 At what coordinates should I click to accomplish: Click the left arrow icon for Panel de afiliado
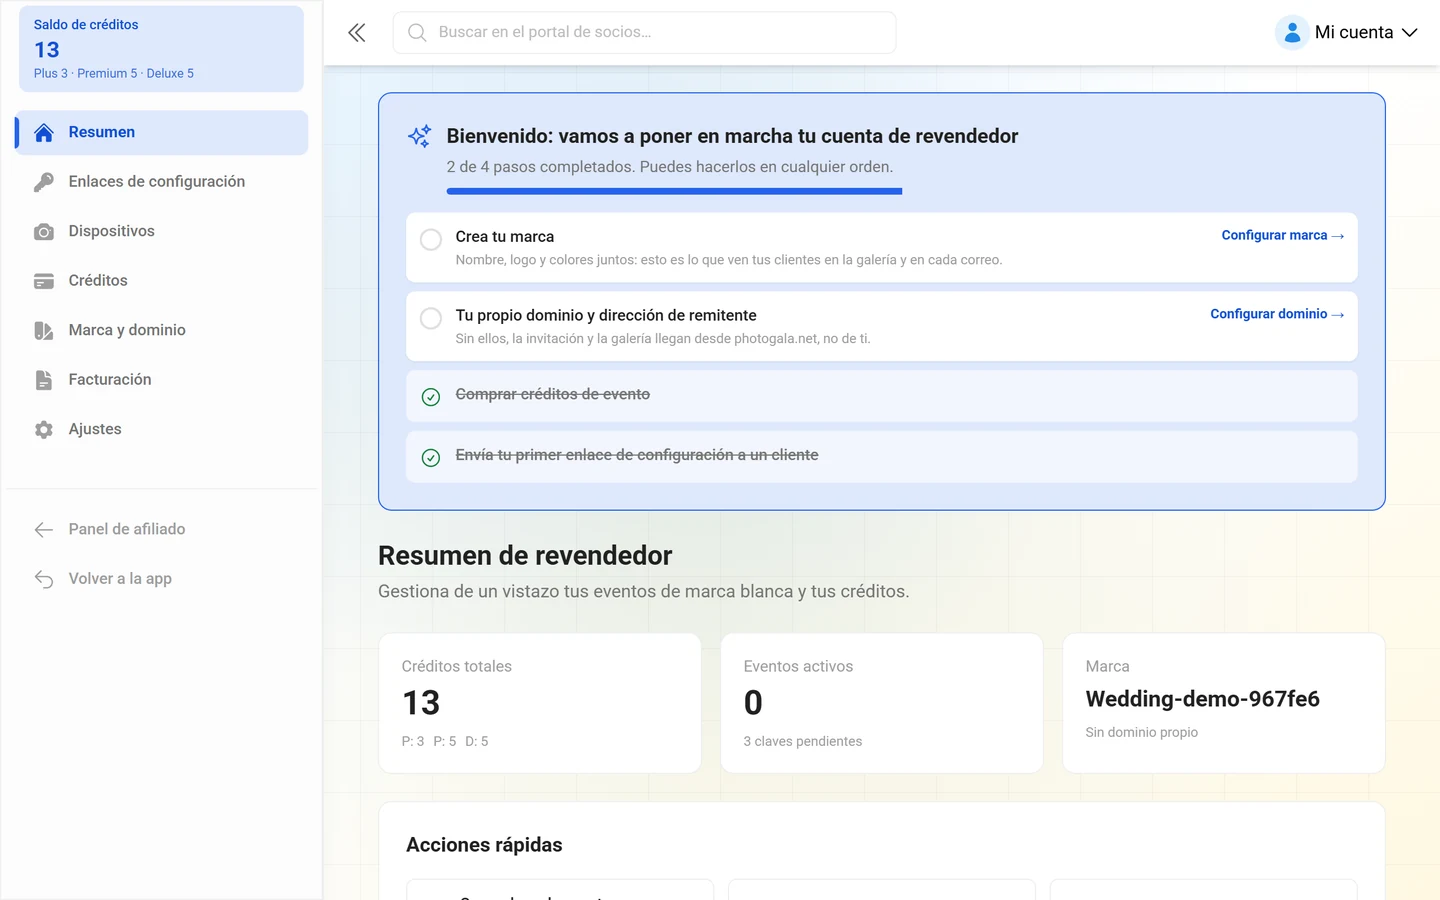(x=44, y=530)
